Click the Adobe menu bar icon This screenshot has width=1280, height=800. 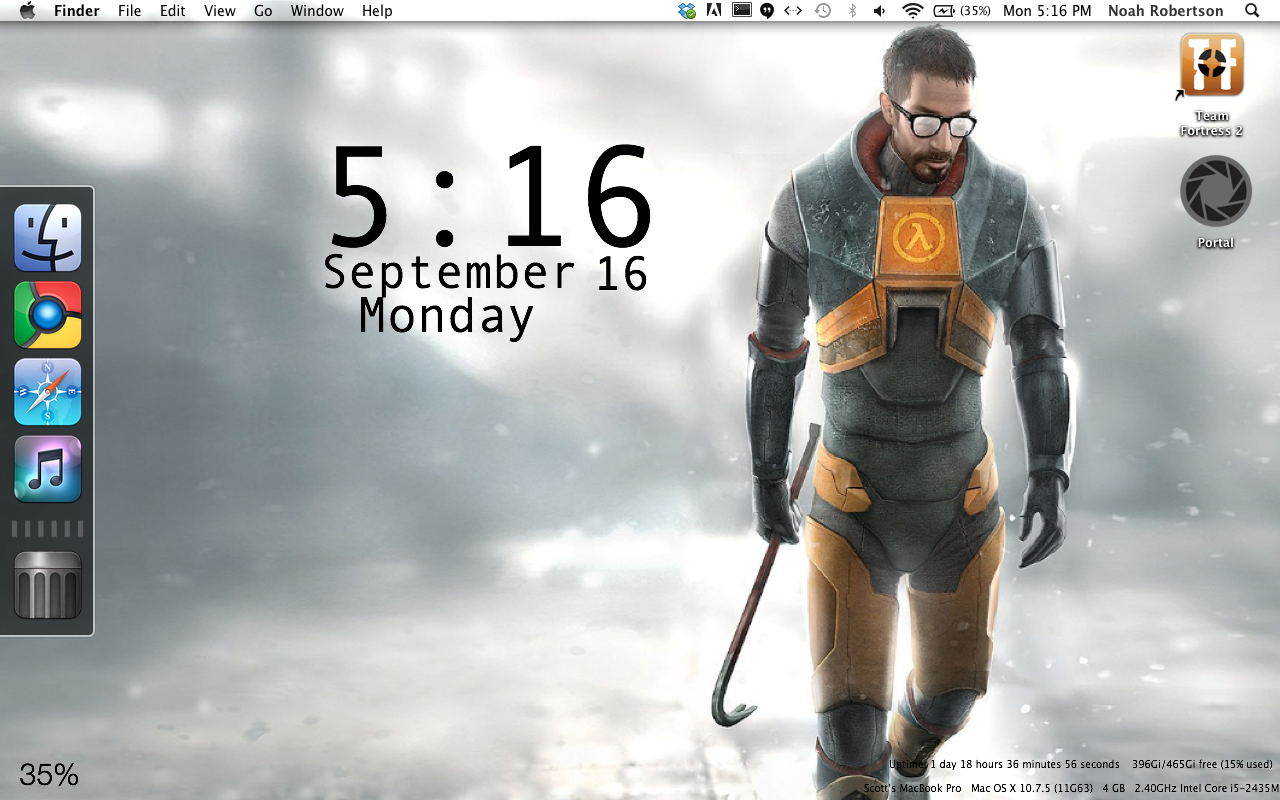coord(714,11)
